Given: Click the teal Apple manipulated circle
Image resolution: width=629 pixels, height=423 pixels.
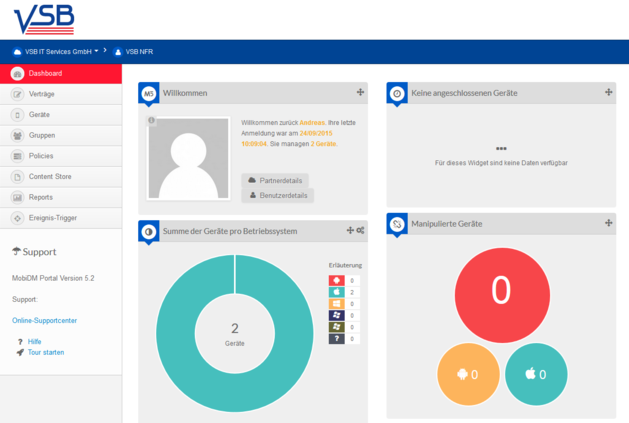Looking at the screenshot, I should [536, 374].
